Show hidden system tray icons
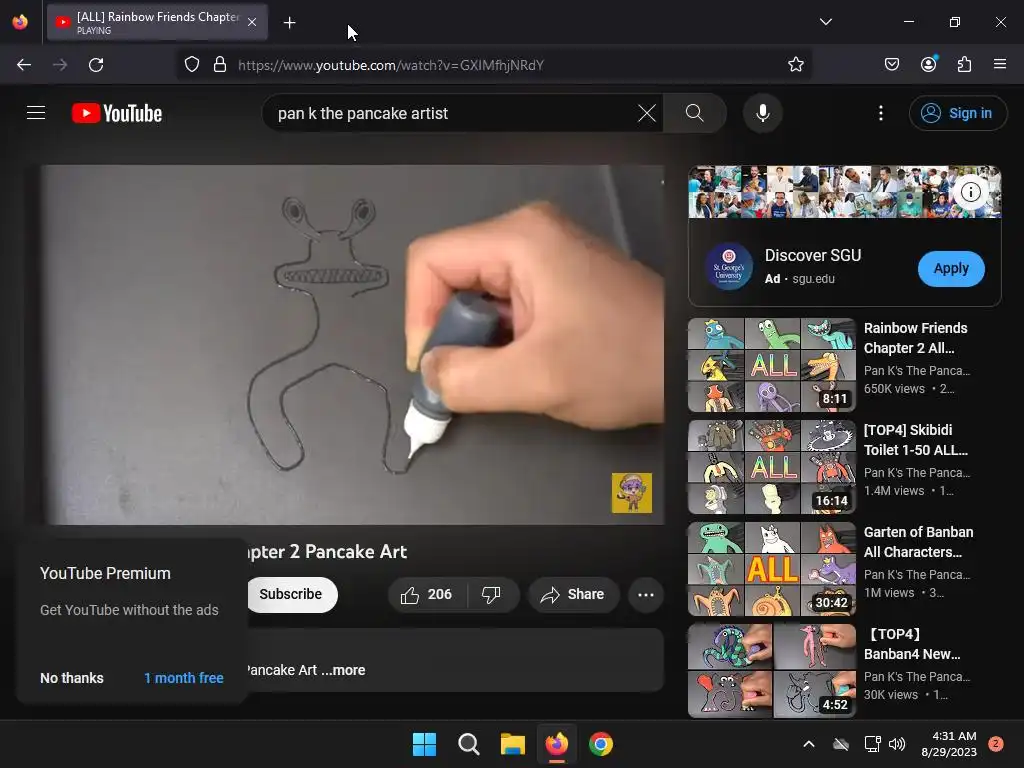 [808, 744]
